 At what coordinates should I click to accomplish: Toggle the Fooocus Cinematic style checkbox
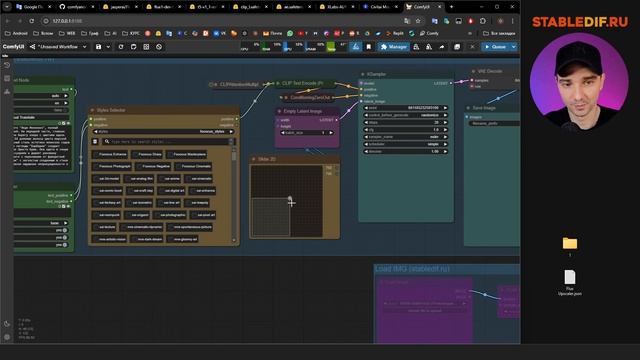[193, 167]
